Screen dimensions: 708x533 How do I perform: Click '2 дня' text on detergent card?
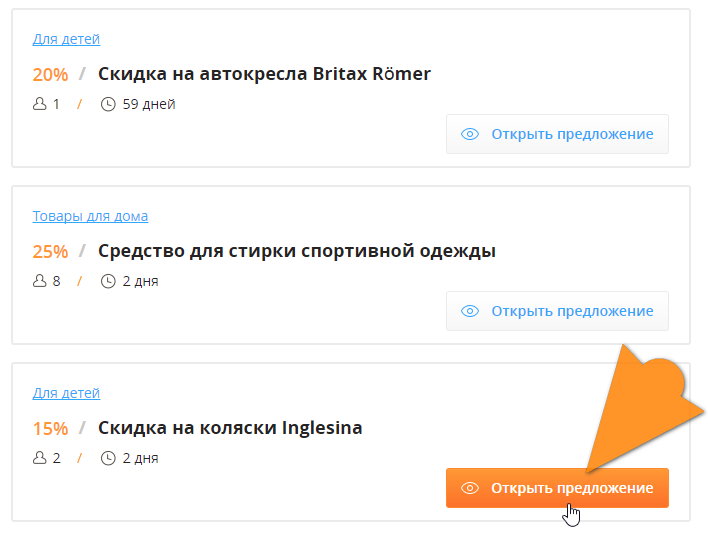click(x=140, y=281)
